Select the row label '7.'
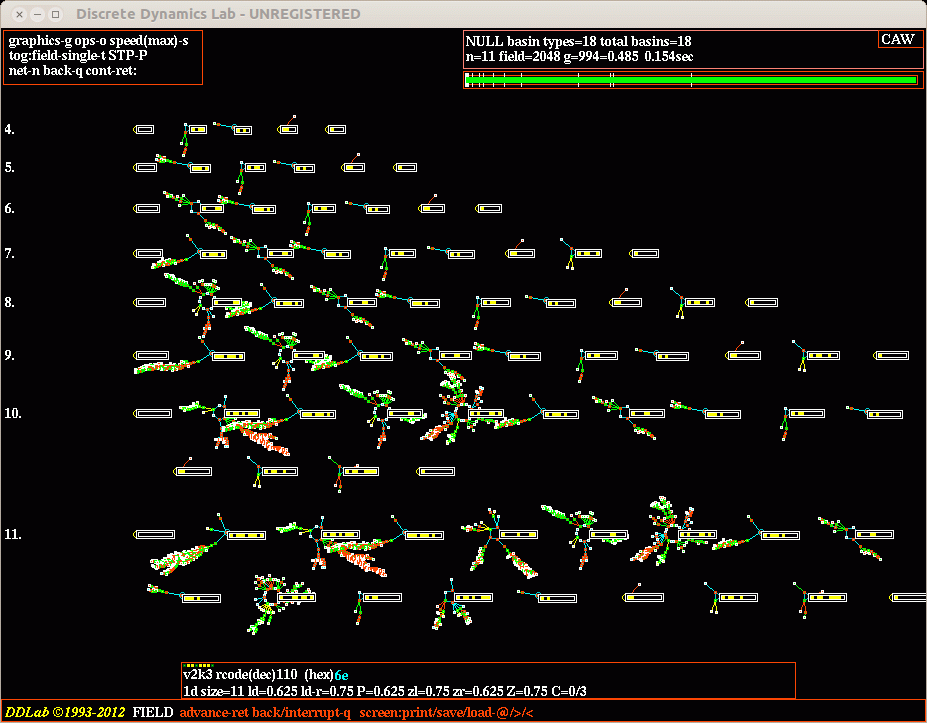927x723 pixels. point(9,254)
